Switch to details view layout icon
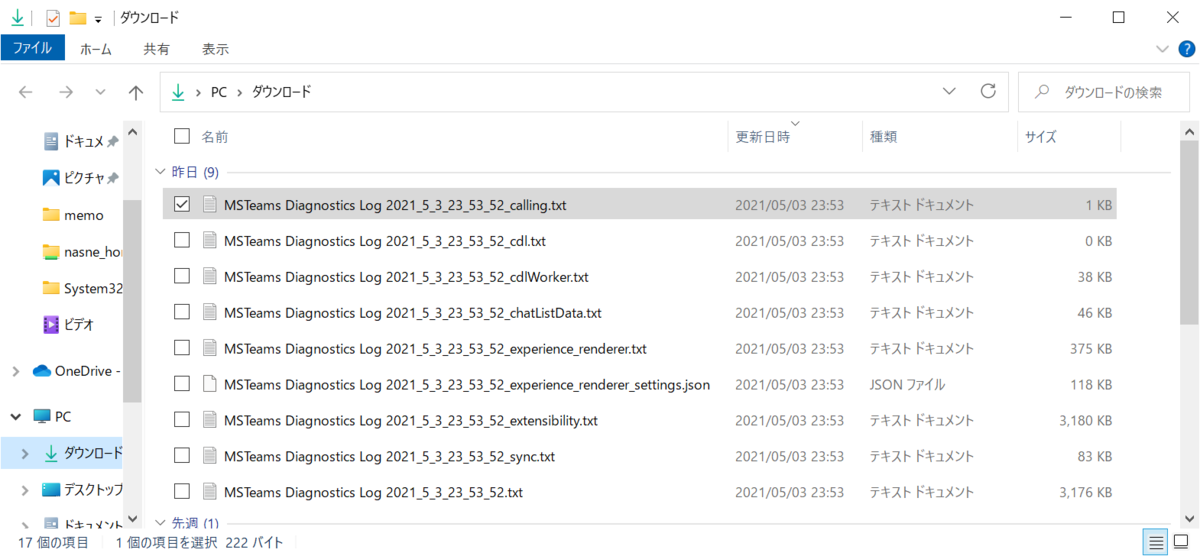Screen dimensions: 1200x556 point(1157,543)
